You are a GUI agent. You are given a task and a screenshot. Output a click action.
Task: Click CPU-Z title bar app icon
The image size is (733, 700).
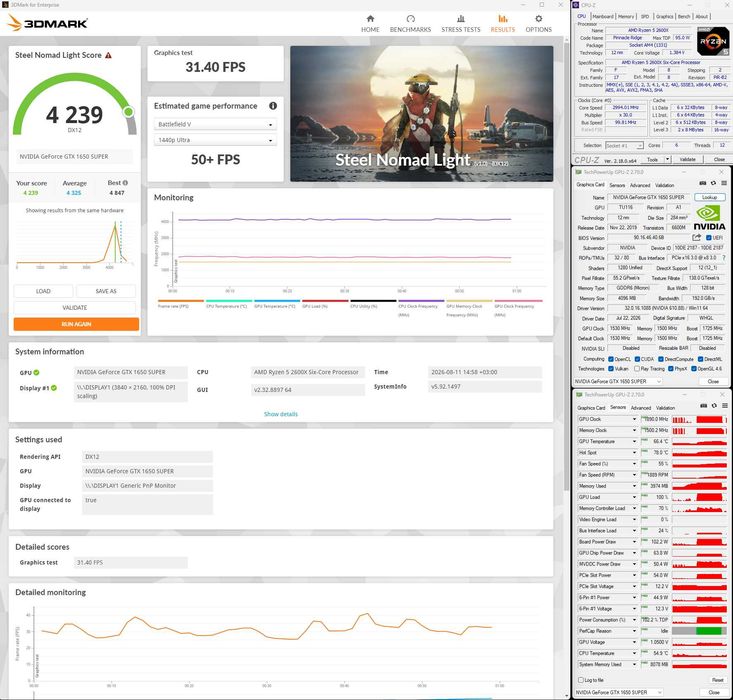[x=576, y=5]
